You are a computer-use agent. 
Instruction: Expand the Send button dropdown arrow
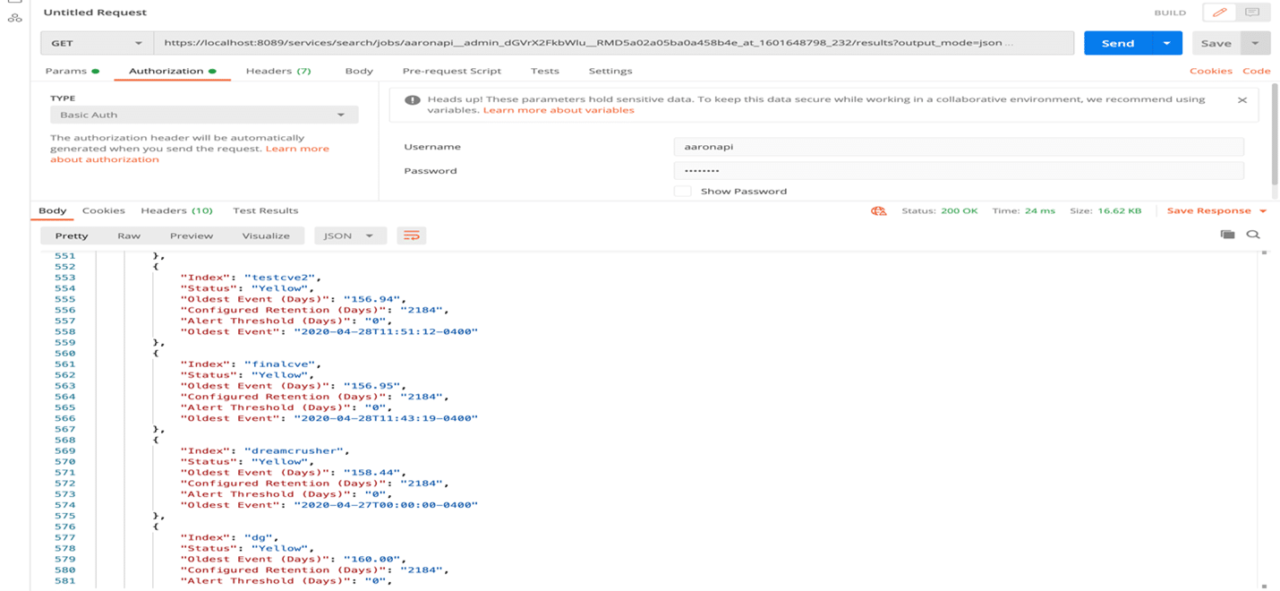1167,43
